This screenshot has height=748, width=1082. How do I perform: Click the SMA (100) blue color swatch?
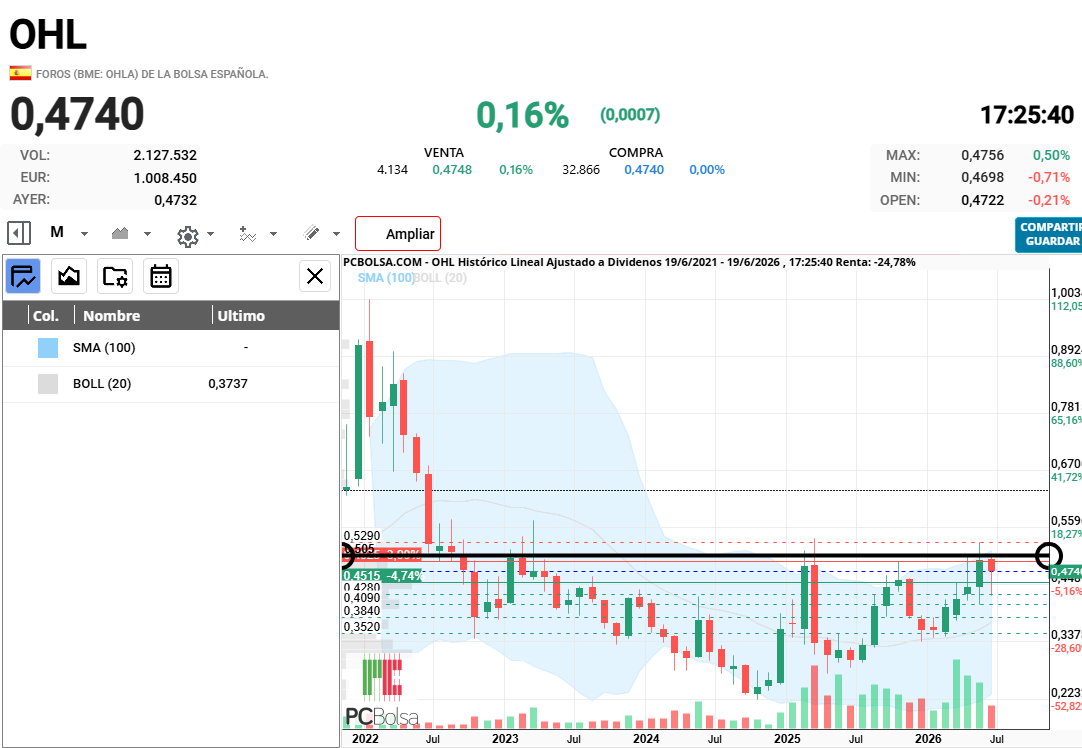click(x=48, y=348)
